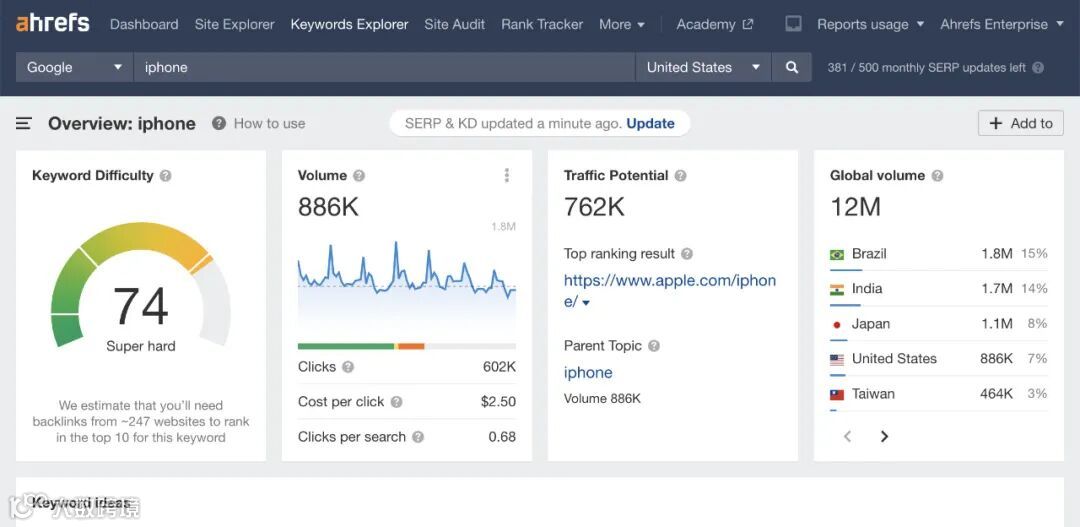
Task: Click the 602K clicks value
Action: click(x=499, y=367)
